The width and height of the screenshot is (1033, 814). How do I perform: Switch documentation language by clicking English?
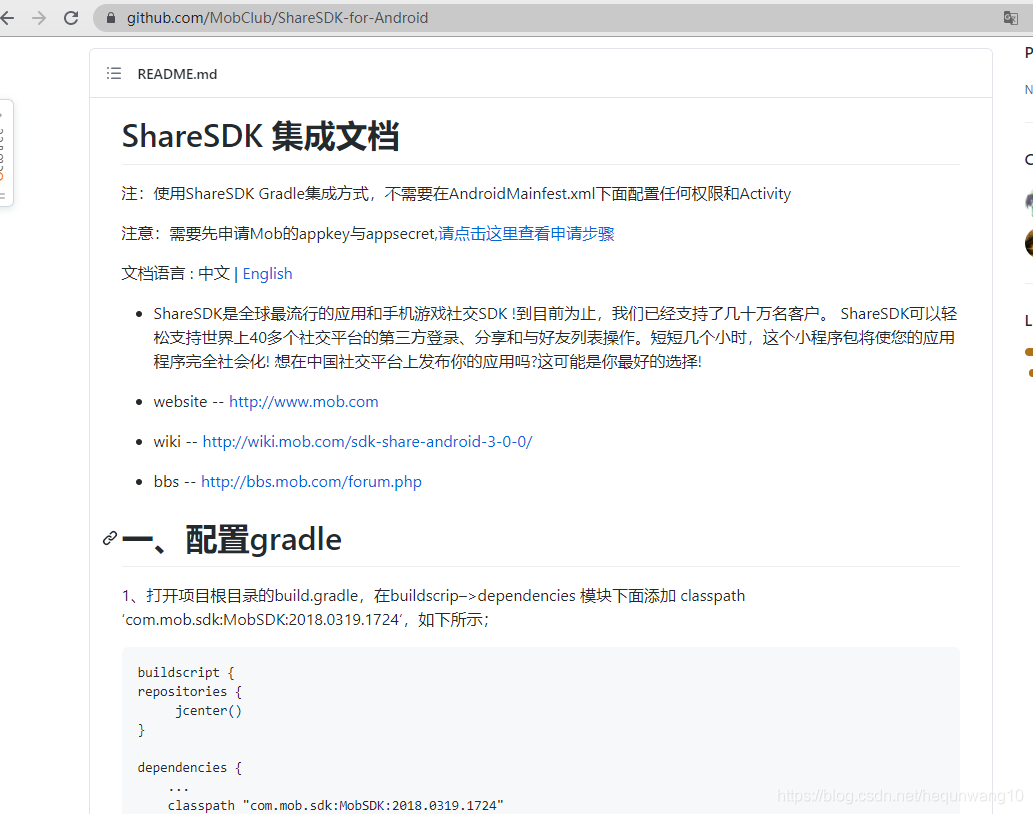267,273
